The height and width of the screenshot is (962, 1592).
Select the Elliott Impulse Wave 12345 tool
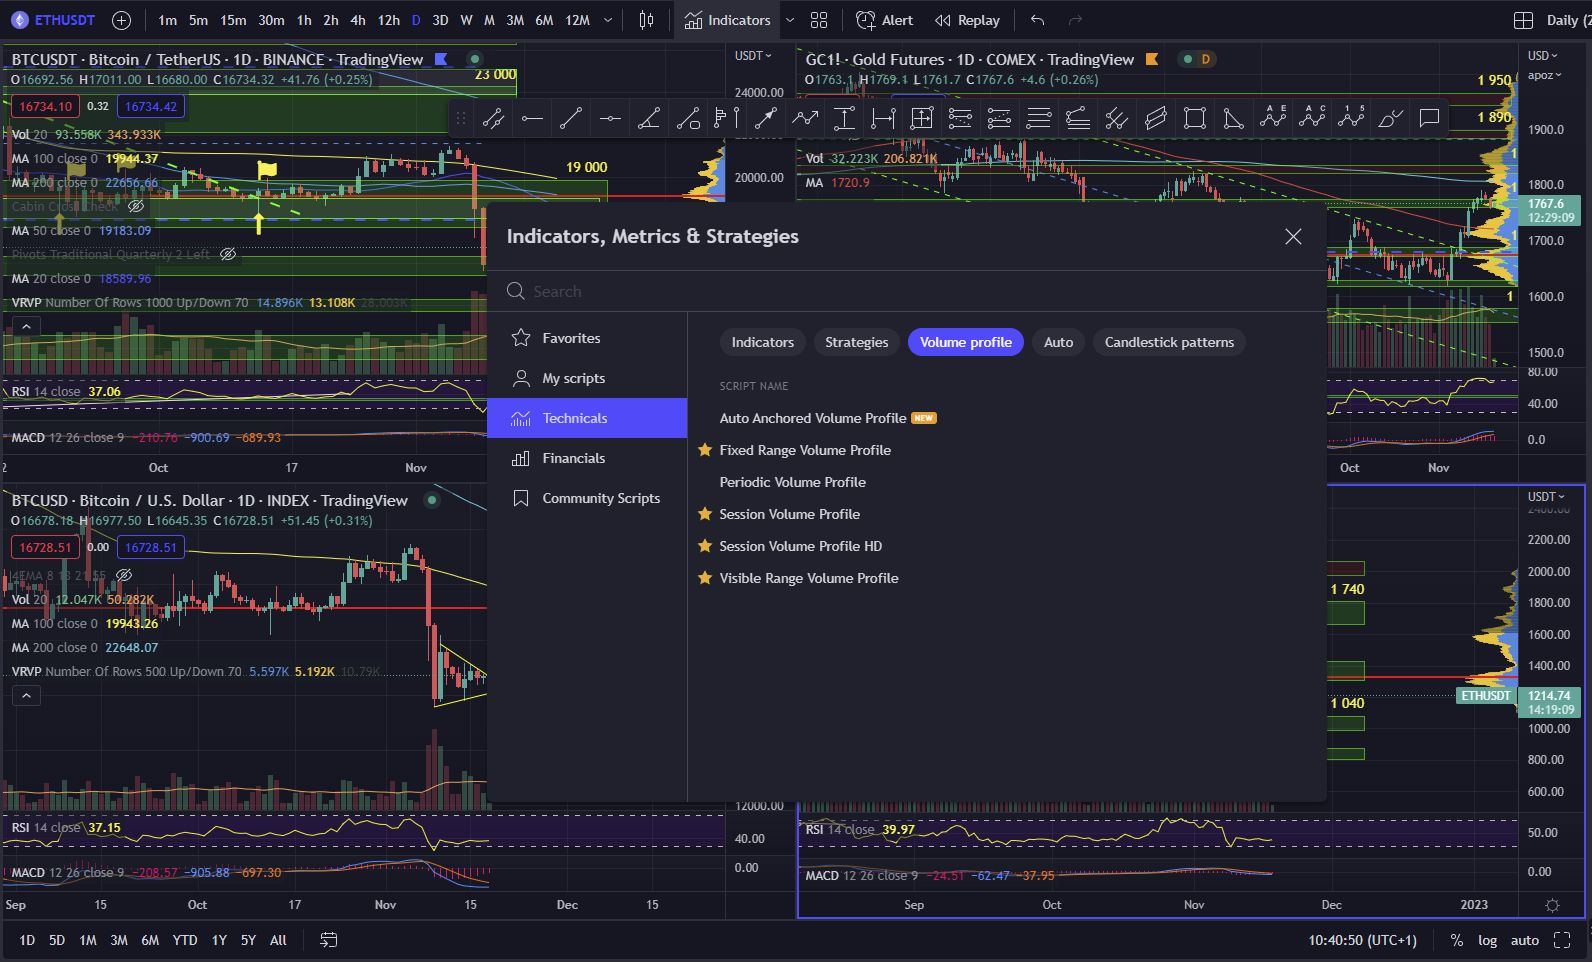(1351, 119)
